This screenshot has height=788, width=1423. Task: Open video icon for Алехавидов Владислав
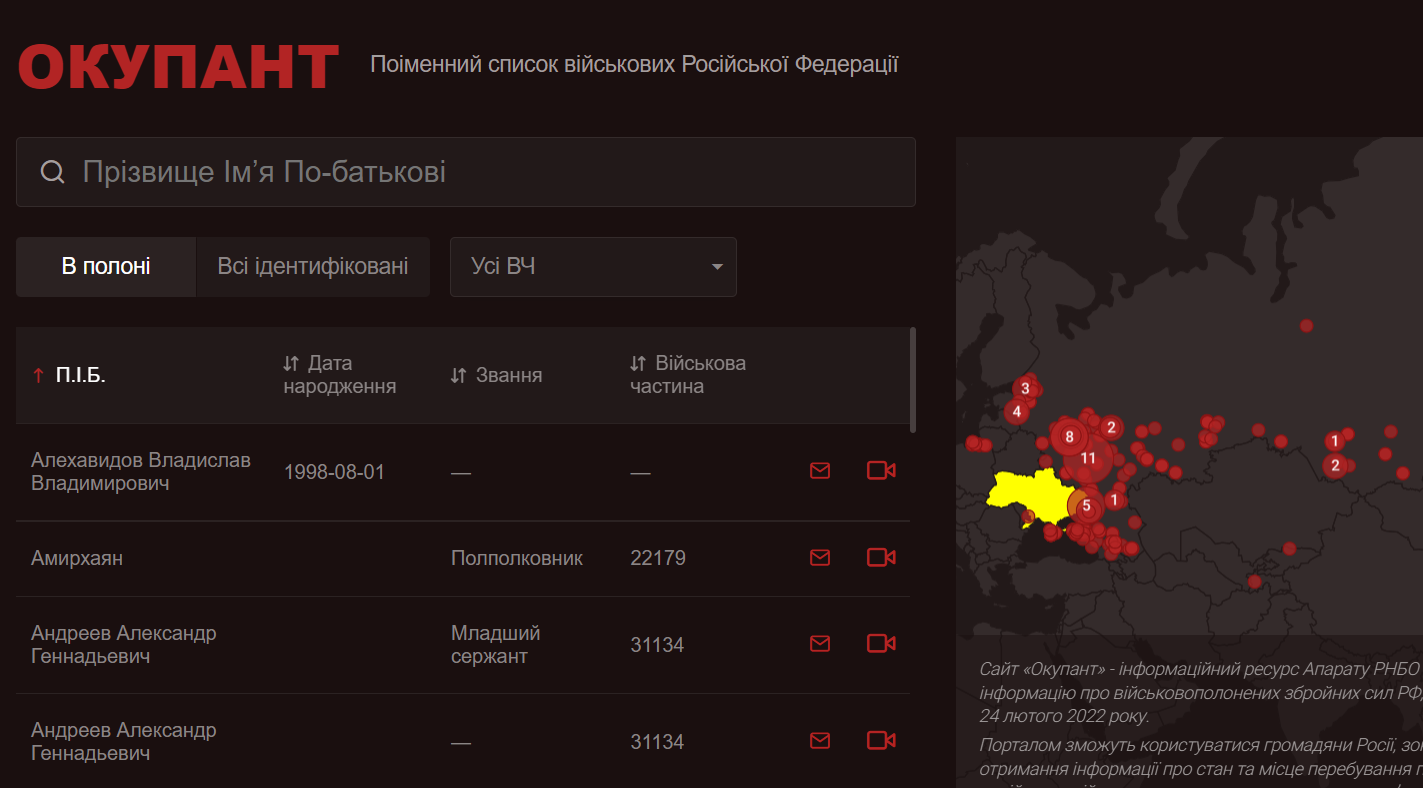880,470
